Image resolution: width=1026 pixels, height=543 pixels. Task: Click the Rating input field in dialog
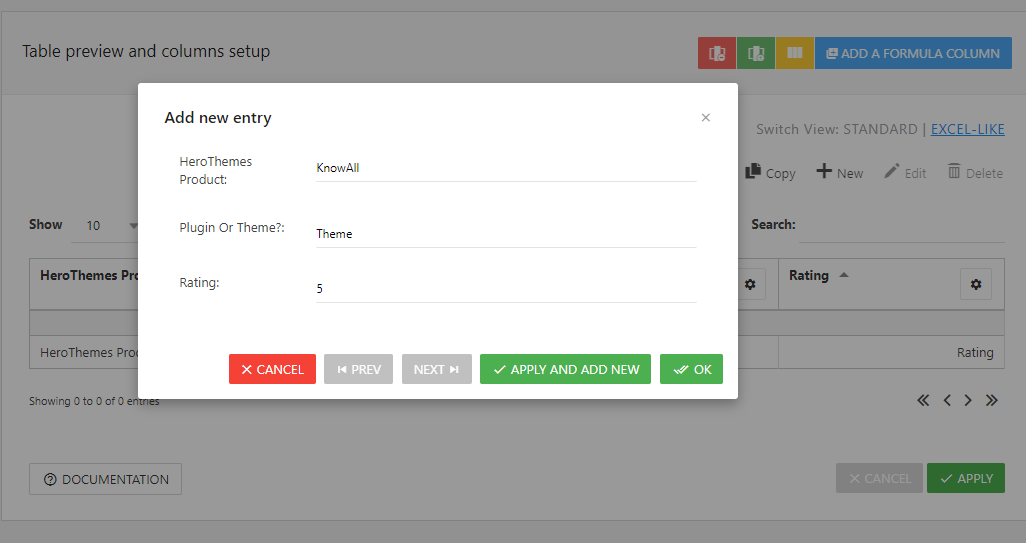pyautogui.click(x=506, y=289)
